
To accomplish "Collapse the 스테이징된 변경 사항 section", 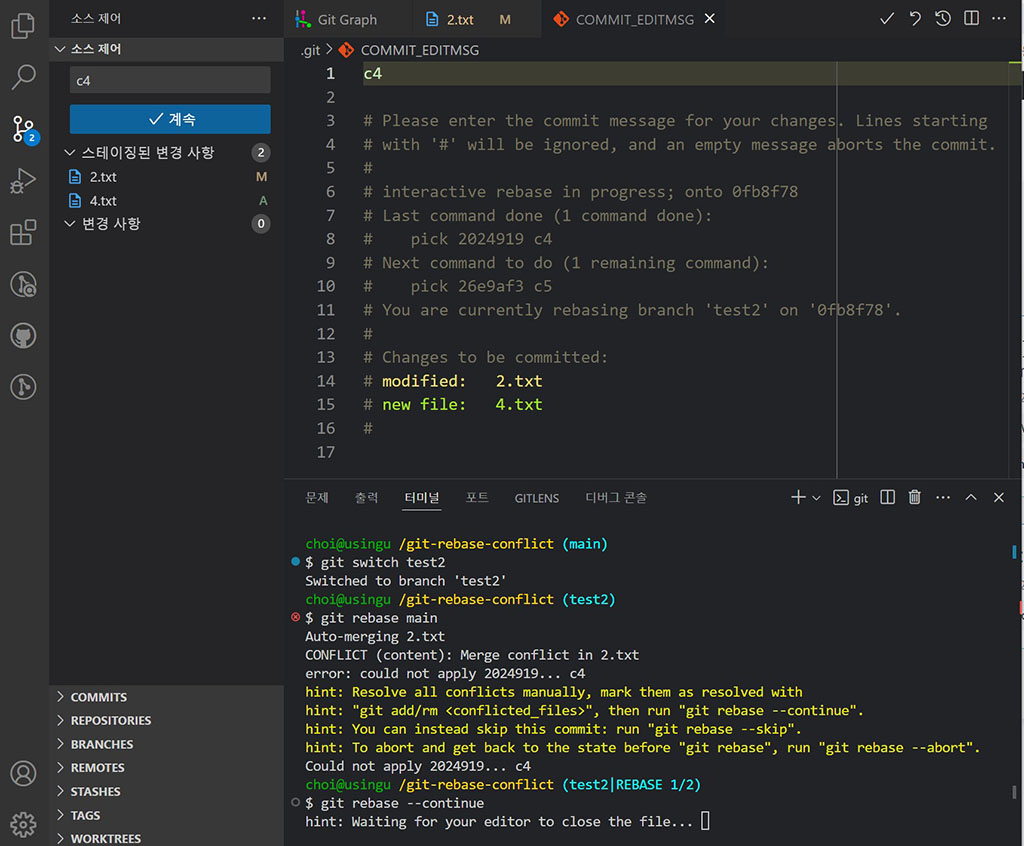I will 66,153.
